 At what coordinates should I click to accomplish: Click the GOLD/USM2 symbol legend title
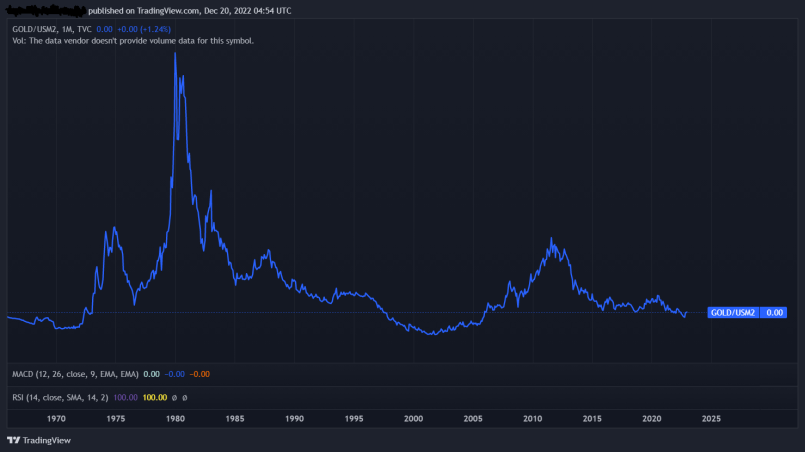[35, 29]
